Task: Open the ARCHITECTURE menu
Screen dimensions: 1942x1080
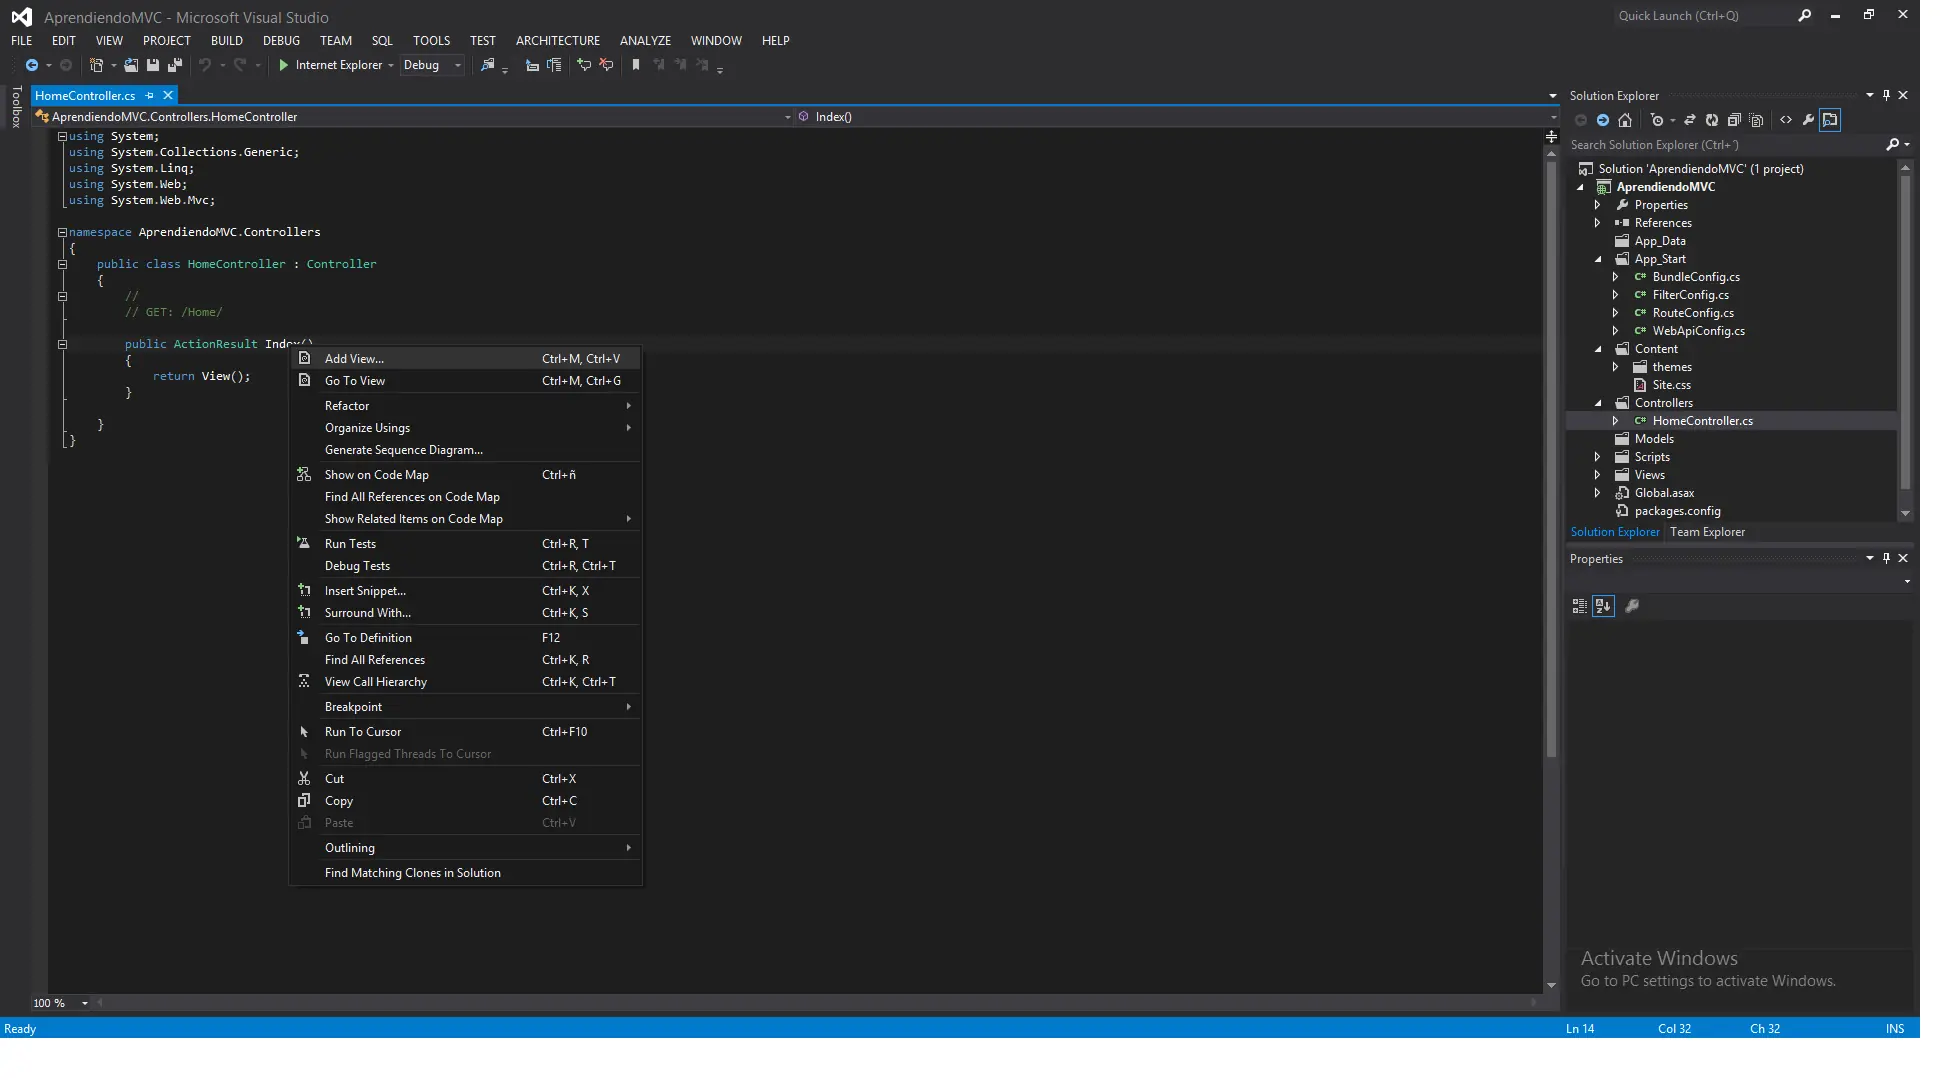Action: [558, 41]
